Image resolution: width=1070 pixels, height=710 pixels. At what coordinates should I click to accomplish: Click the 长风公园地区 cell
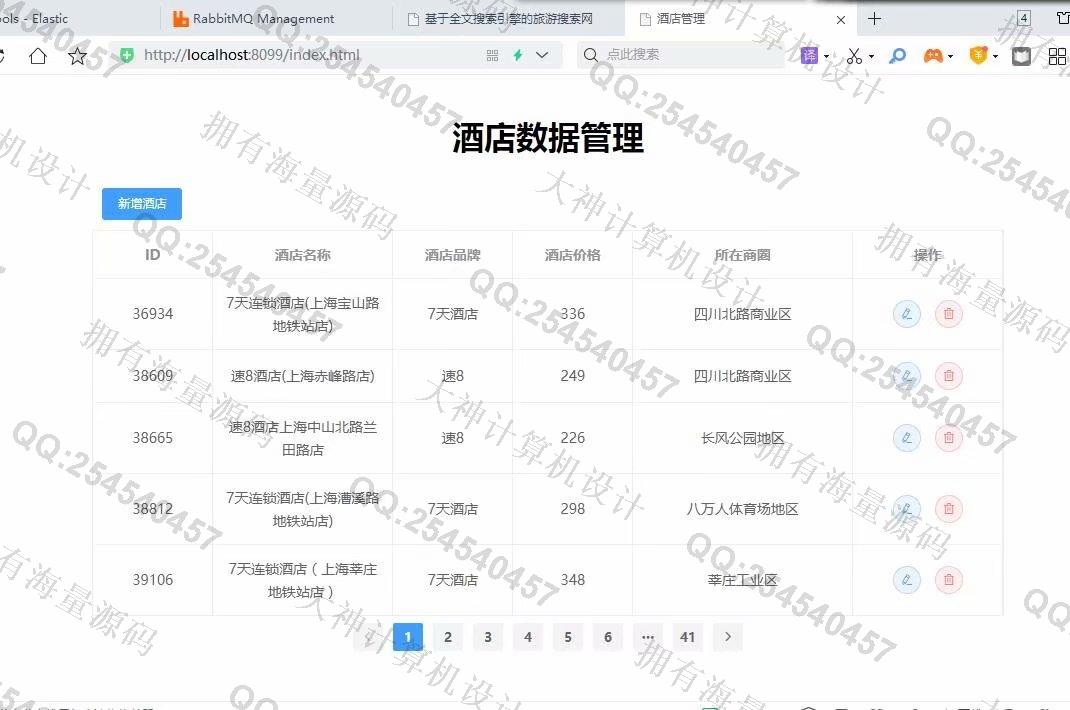pyautogui.click(x=742, y=438)
